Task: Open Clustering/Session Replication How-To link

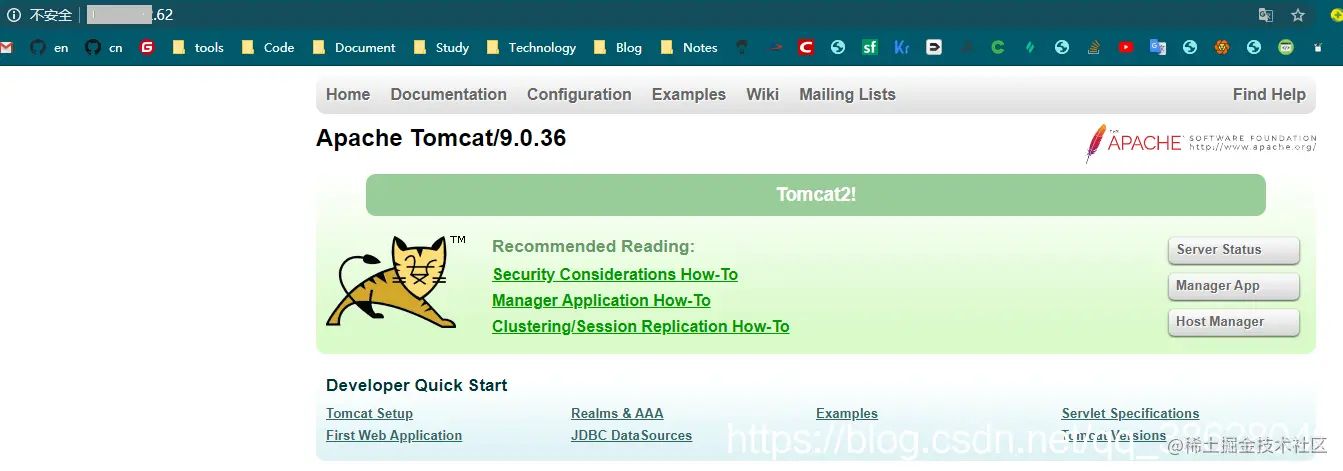Action: coord(641,326)
